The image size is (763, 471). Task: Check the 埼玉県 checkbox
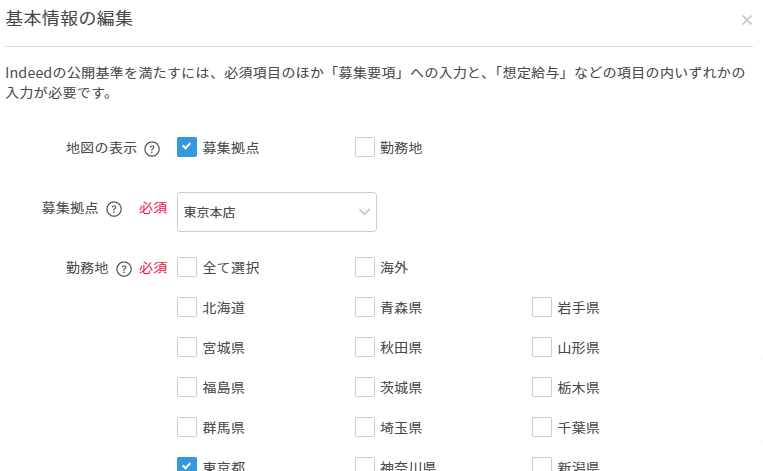click(364, 427)
